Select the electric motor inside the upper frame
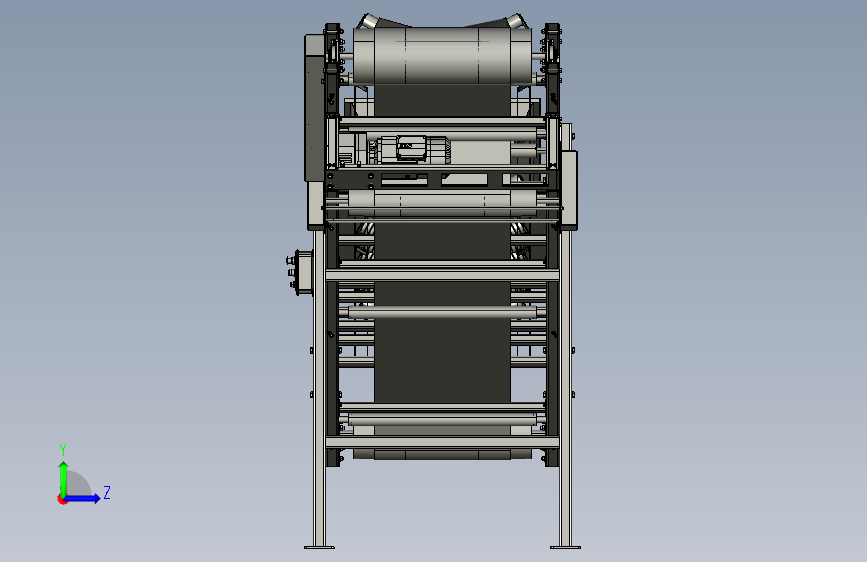This screenshot has width=867, height=562. pyautogui.click(x=412, y=149)
